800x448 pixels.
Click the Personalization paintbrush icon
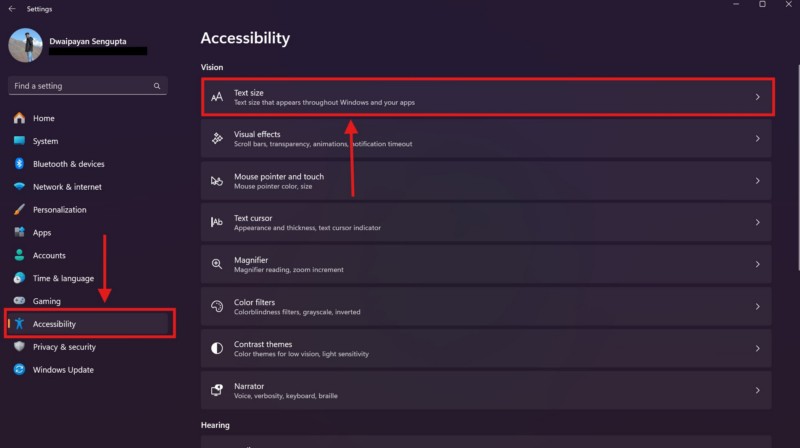19,210
